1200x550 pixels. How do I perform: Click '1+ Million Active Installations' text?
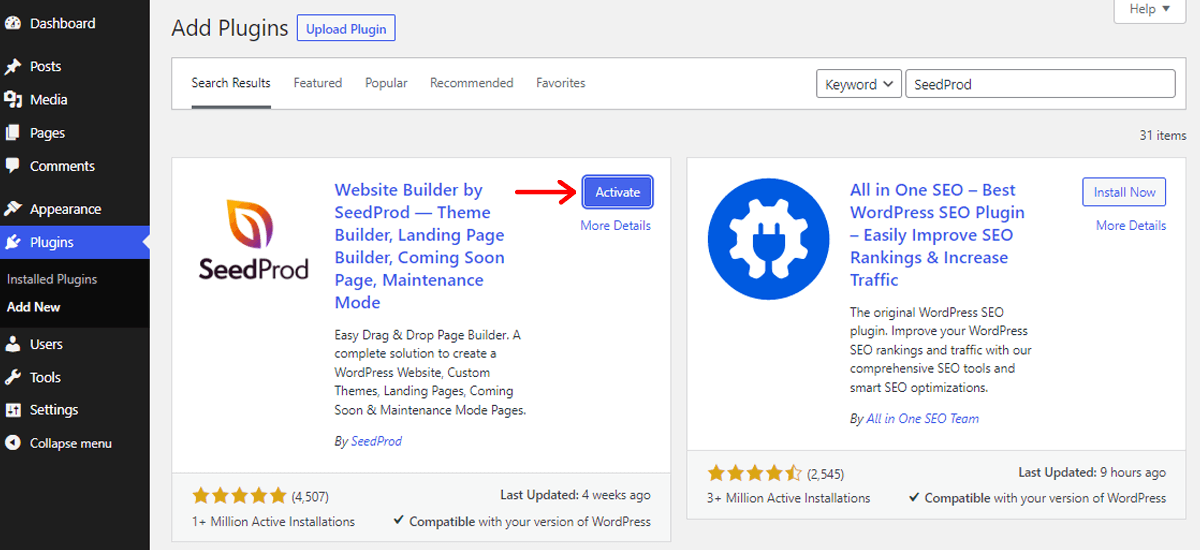click(x=273, y=521)
